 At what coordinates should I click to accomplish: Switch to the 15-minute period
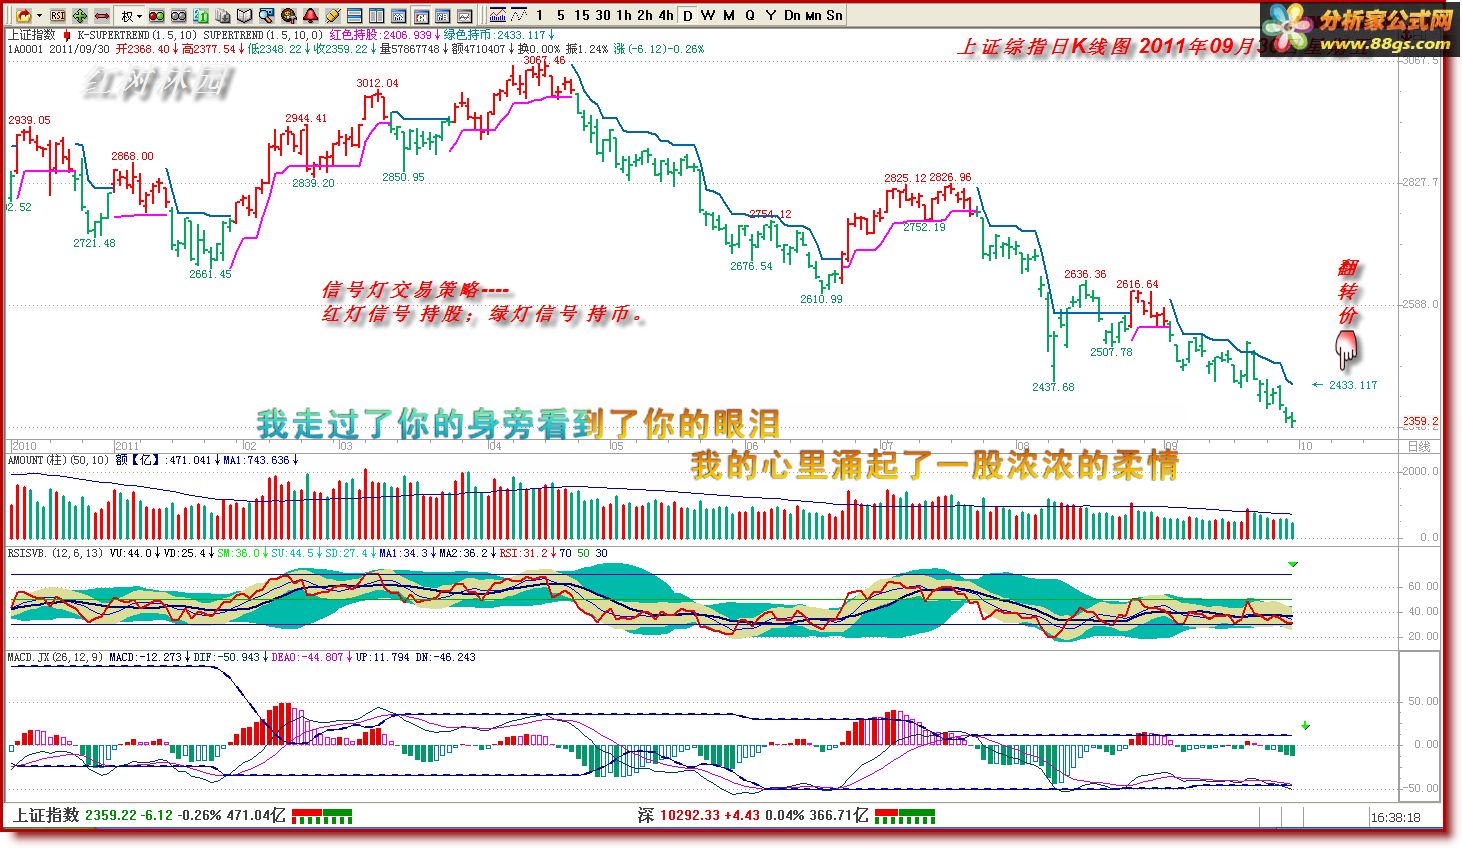581,15
